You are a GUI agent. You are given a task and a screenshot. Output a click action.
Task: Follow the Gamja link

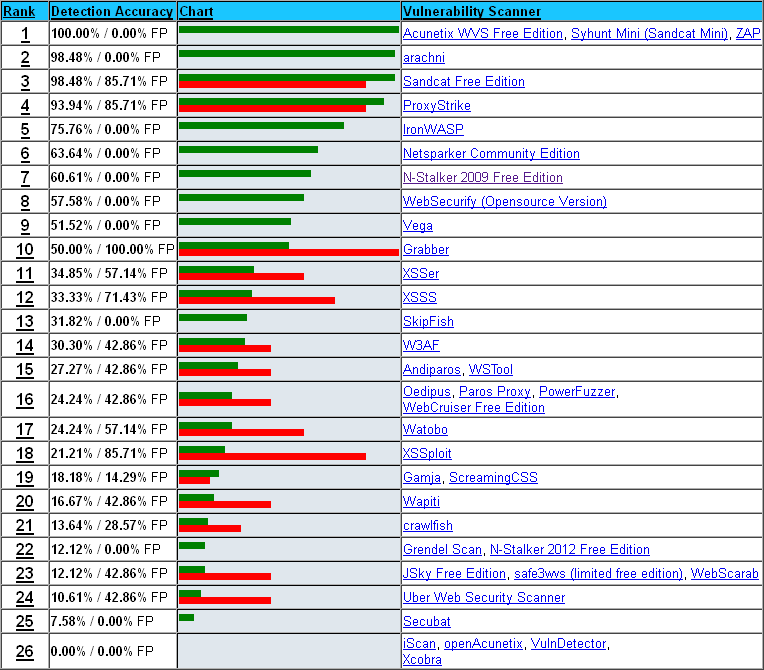pos(422,478)
